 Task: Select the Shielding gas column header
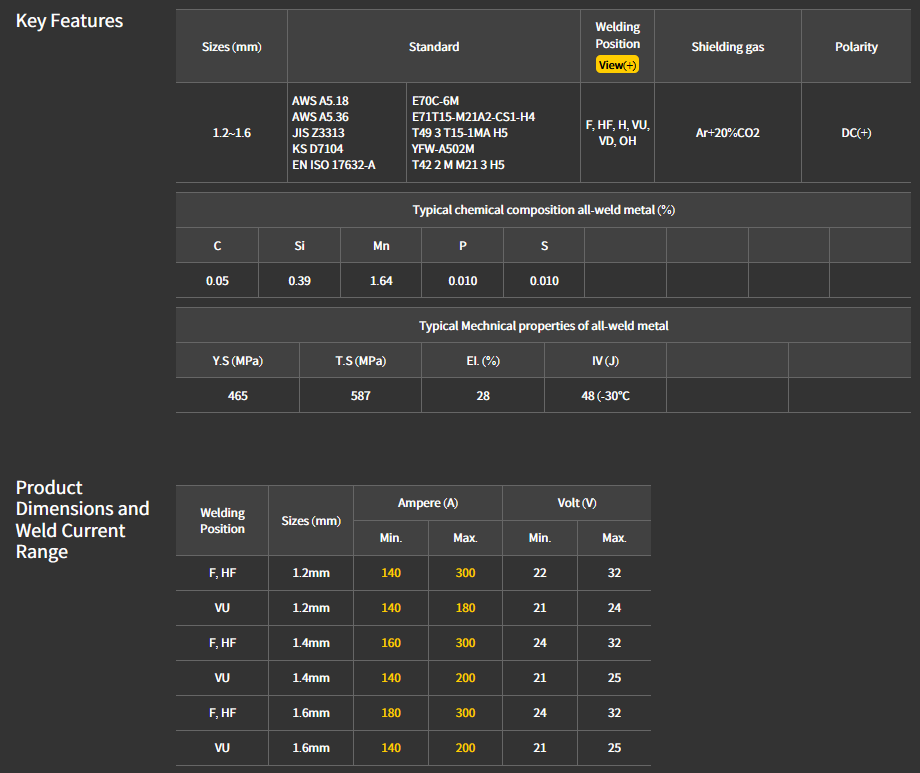pos(729,47)
